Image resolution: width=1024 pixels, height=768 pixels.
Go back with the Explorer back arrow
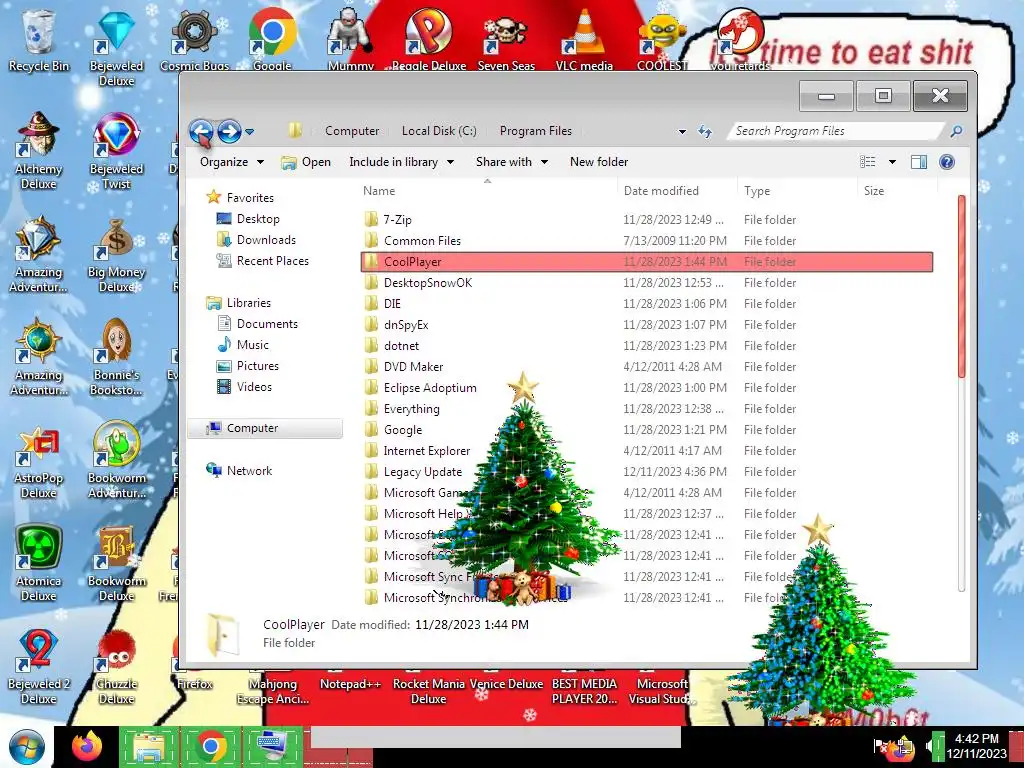click(x=202, y=132)
